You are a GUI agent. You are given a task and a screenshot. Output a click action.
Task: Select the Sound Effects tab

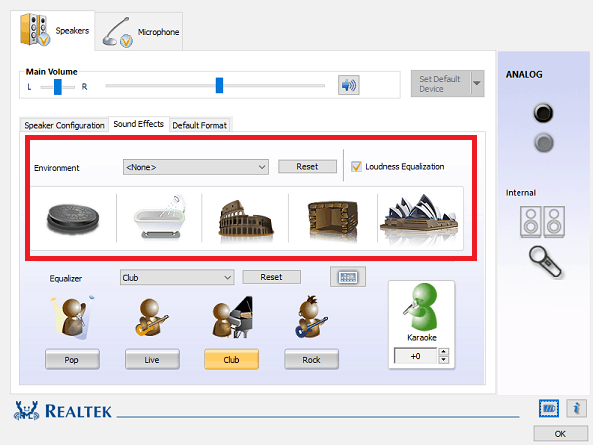click(x=138, y=124)
